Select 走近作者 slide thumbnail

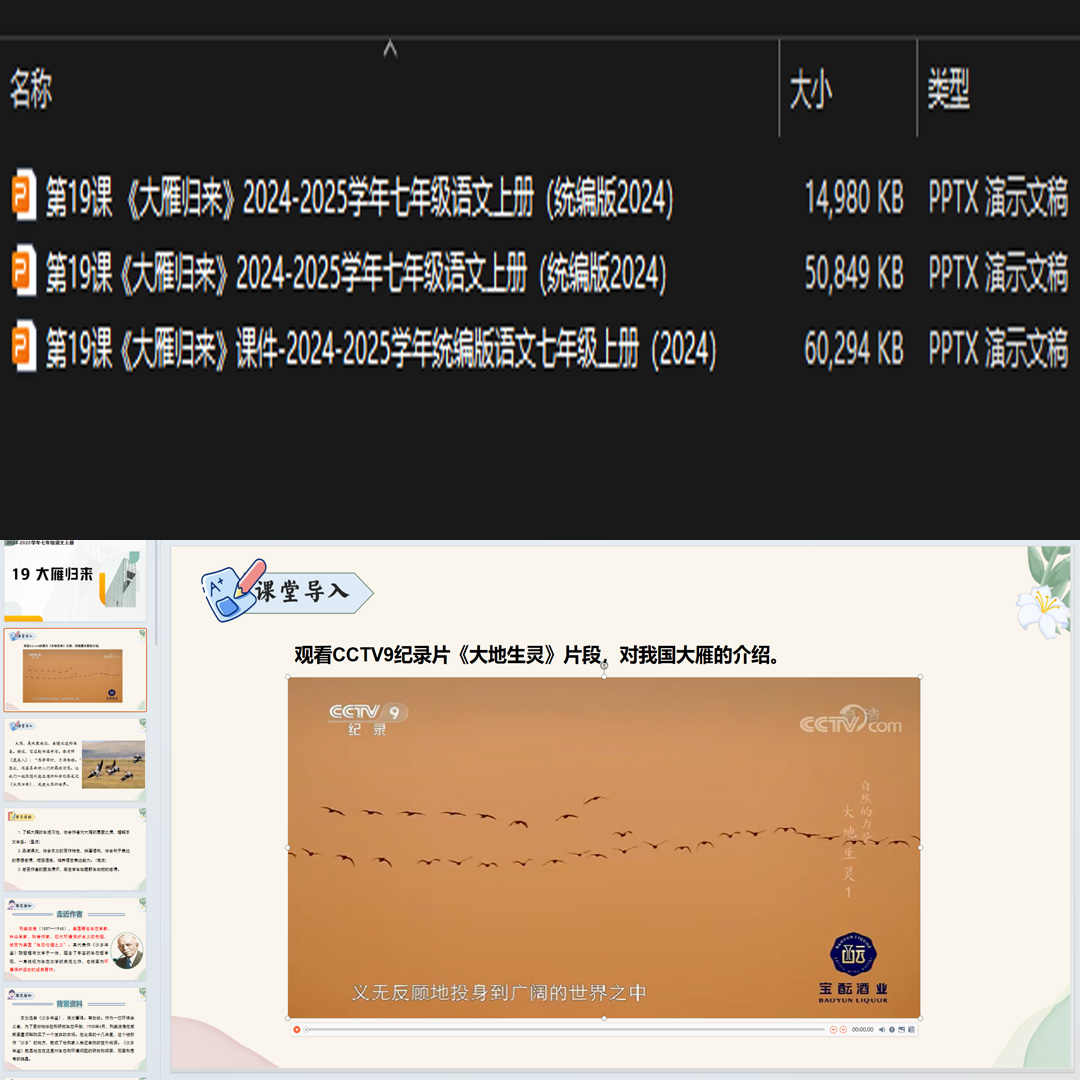pos(75,939)
